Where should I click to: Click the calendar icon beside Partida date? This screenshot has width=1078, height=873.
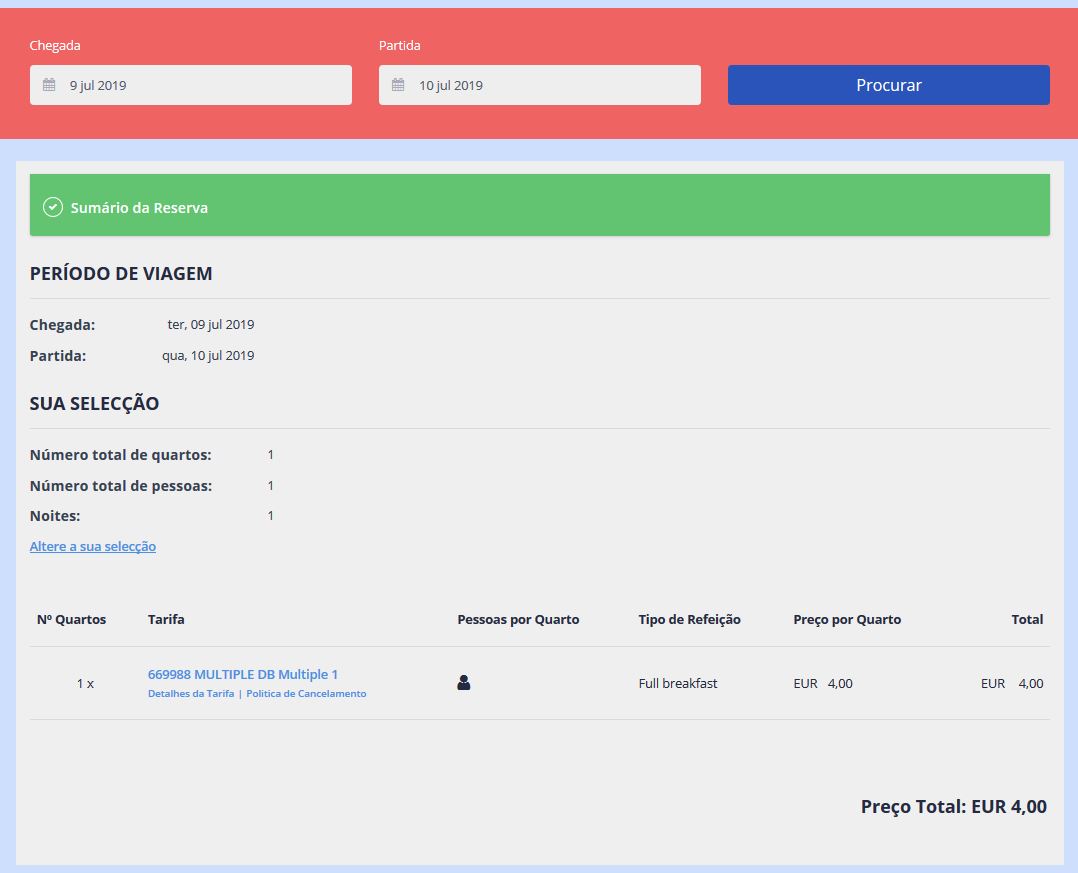click(396, 85)
